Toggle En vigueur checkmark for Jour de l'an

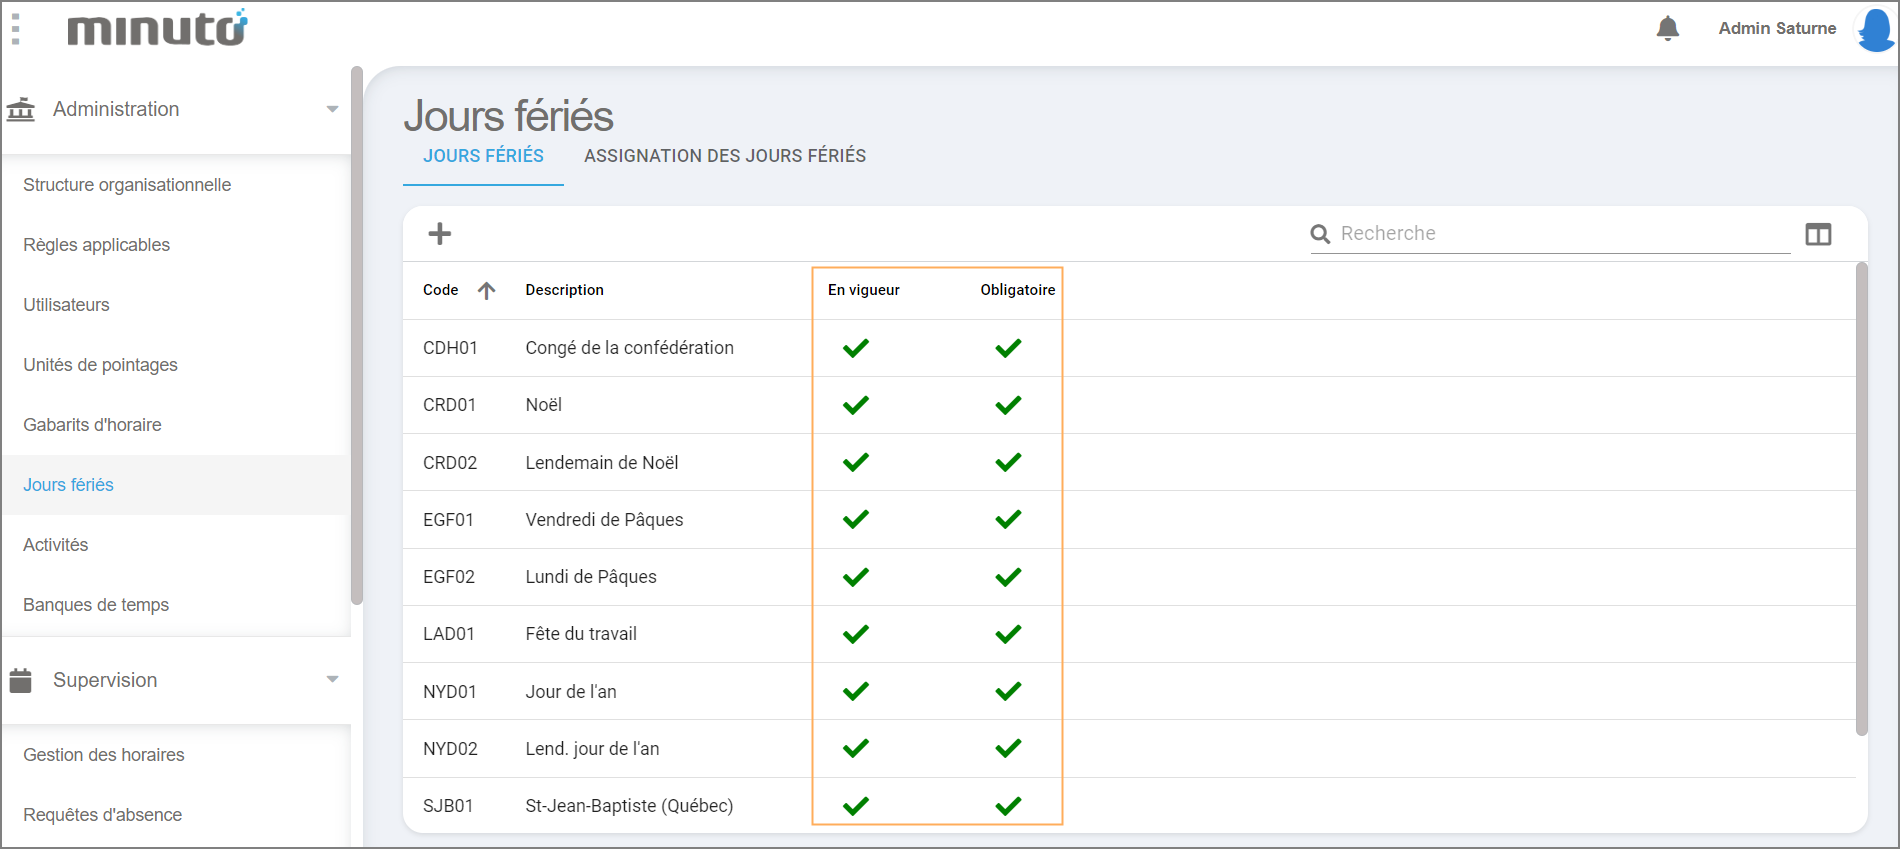(856, 691)
